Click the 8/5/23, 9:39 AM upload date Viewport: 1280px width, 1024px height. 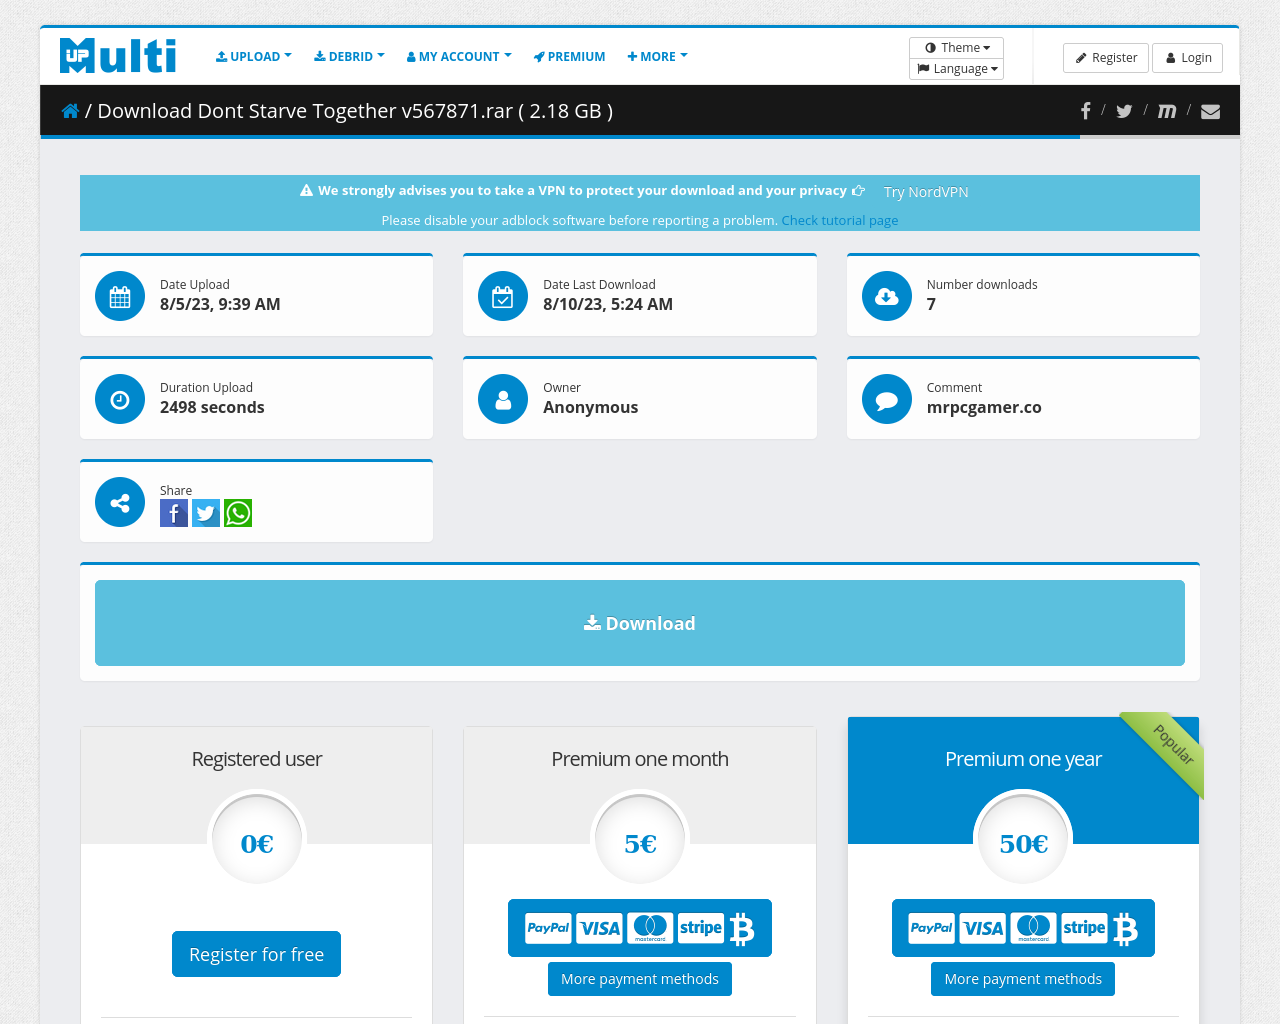coord(220,304)
